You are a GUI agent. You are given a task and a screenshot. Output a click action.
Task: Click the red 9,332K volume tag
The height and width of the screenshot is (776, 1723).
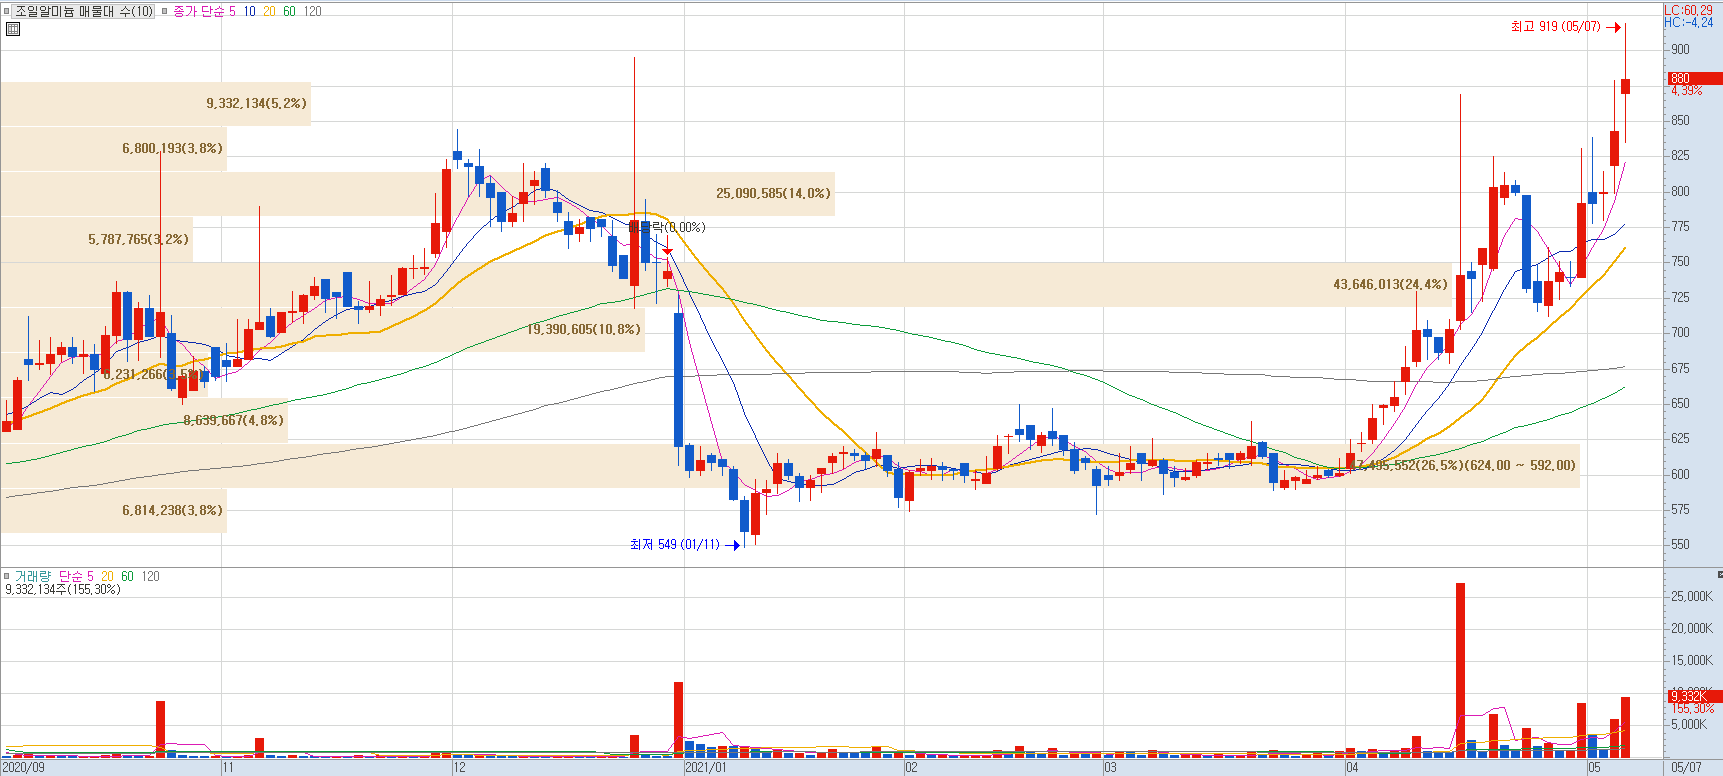[1694, 696]
